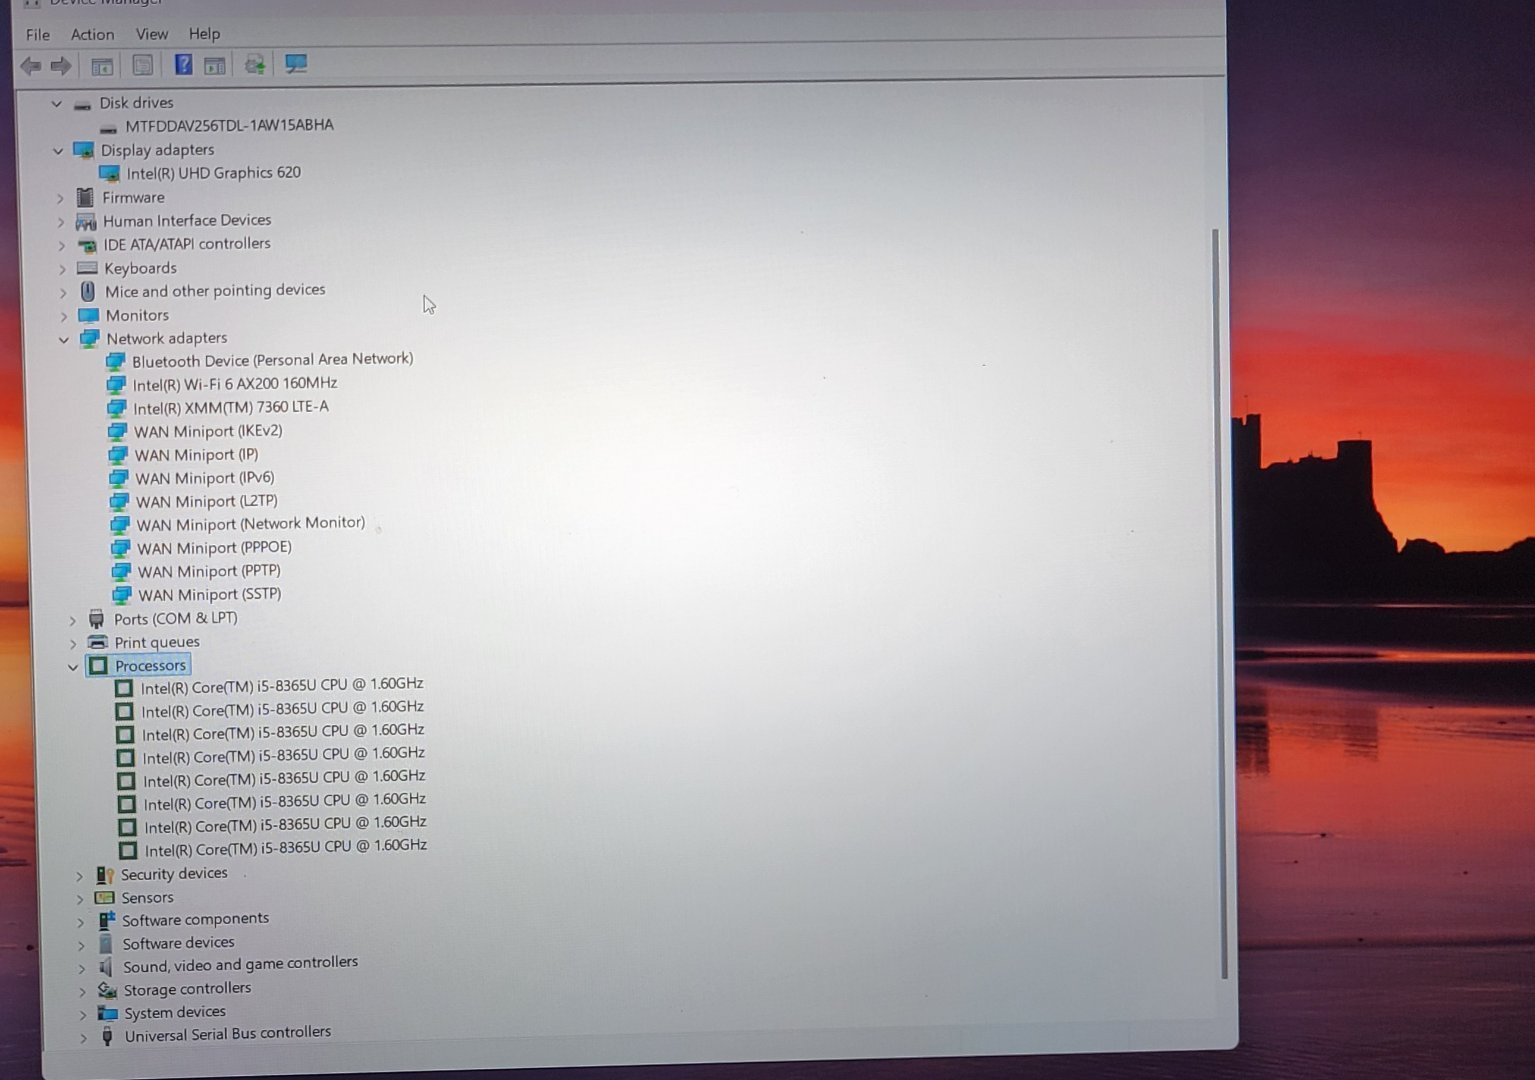1535x1080 pixels.
Task: Click the vertical scrollbar of the device tree
Action: tap(1219, 605)
